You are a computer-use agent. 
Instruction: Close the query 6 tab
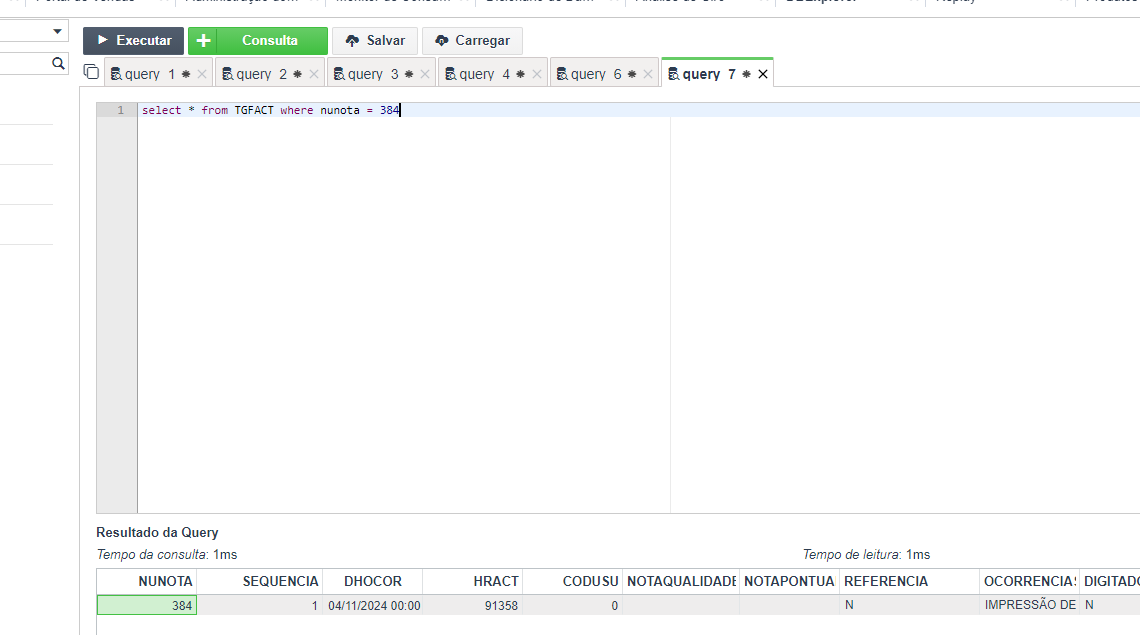[648, 74]
